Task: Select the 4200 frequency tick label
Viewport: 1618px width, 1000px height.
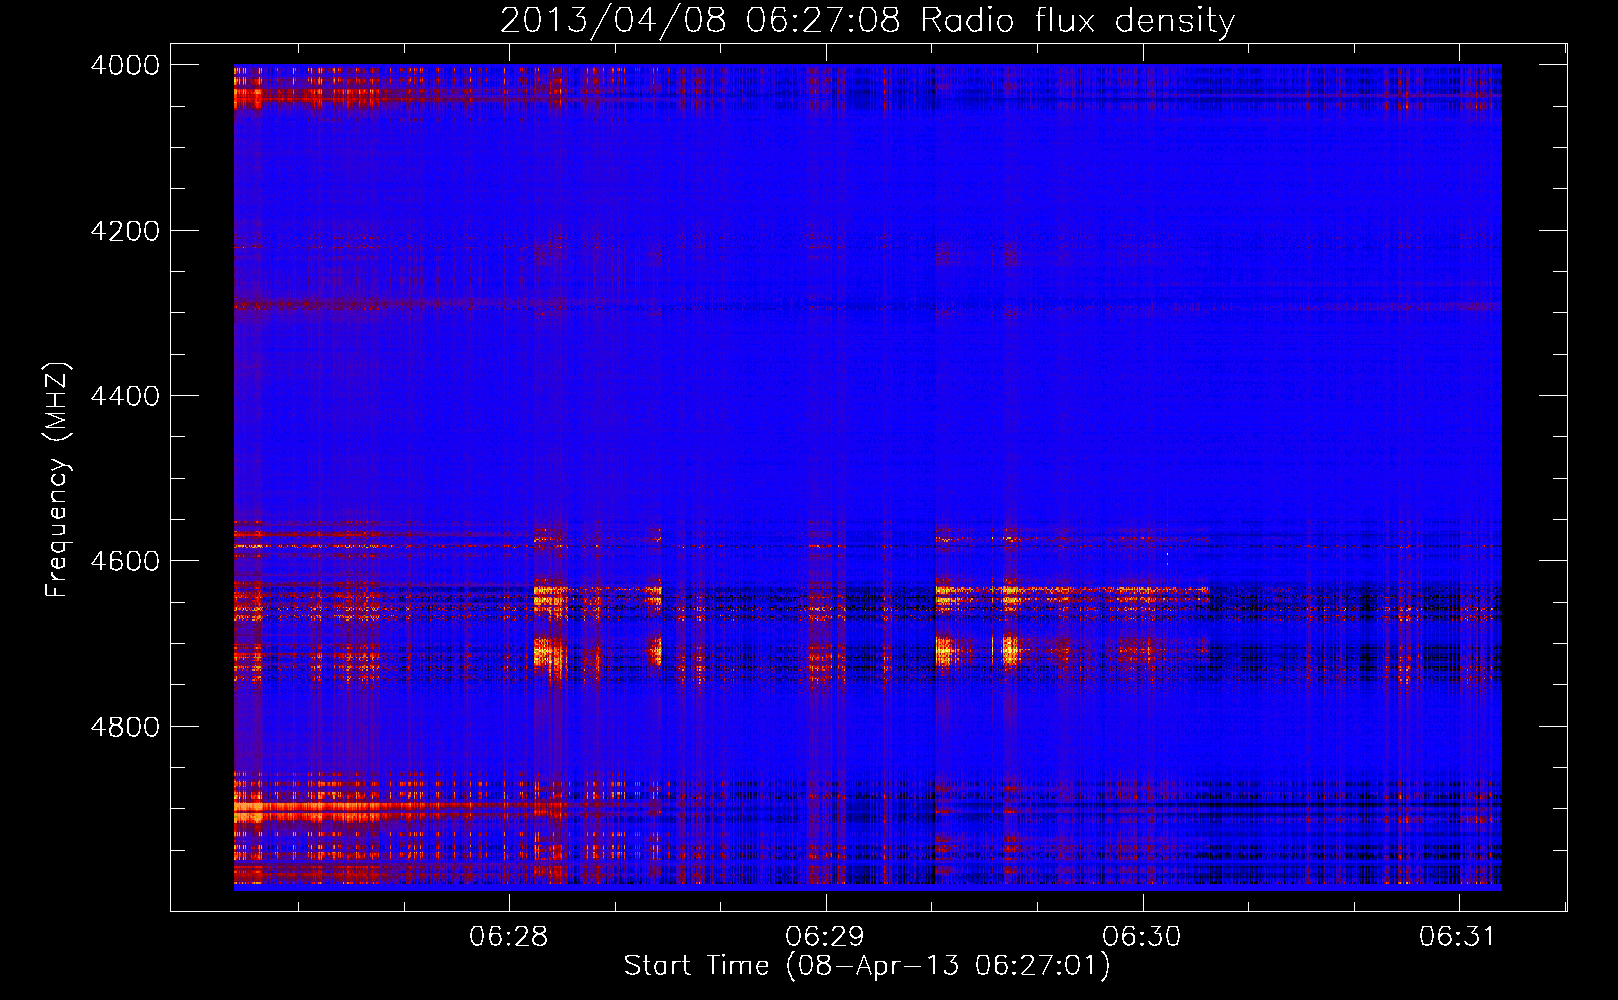Action: point(125,231)
